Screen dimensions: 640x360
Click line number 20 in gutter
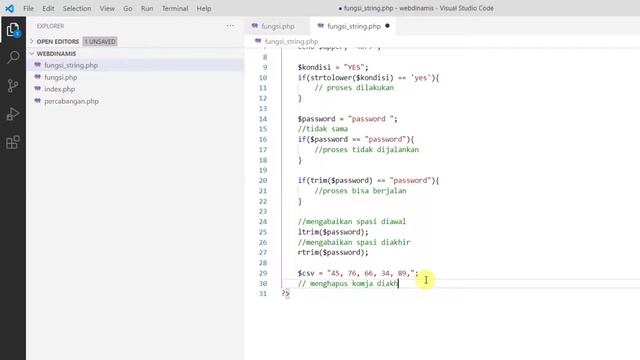[263, 180]
